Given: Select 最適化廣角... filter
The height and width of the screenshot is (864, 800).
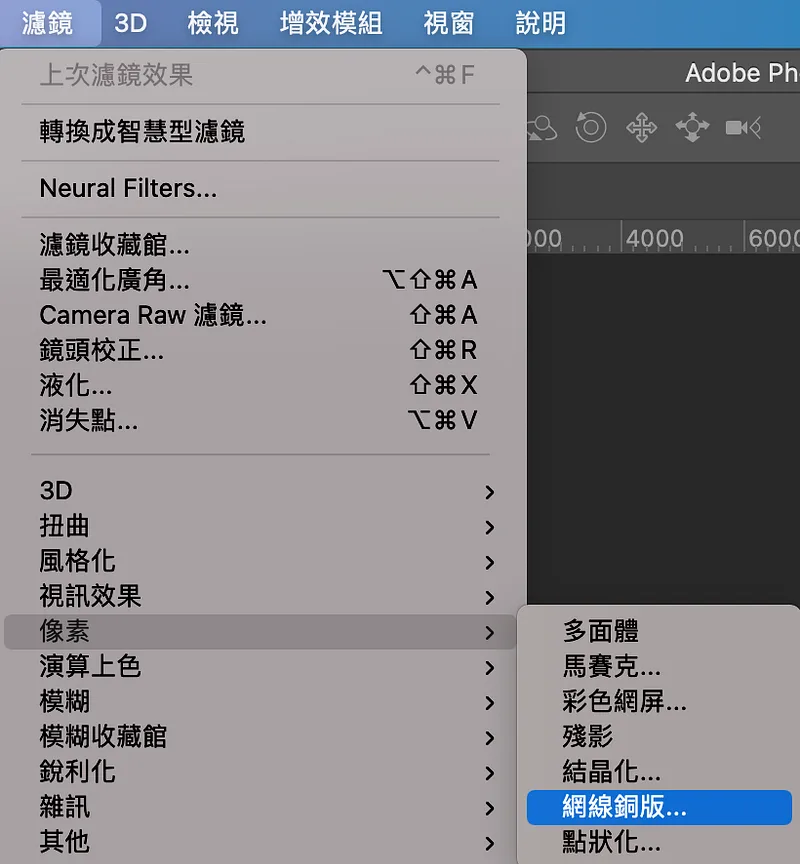Looking at the screenshot, I should click(x=263, y=280).
